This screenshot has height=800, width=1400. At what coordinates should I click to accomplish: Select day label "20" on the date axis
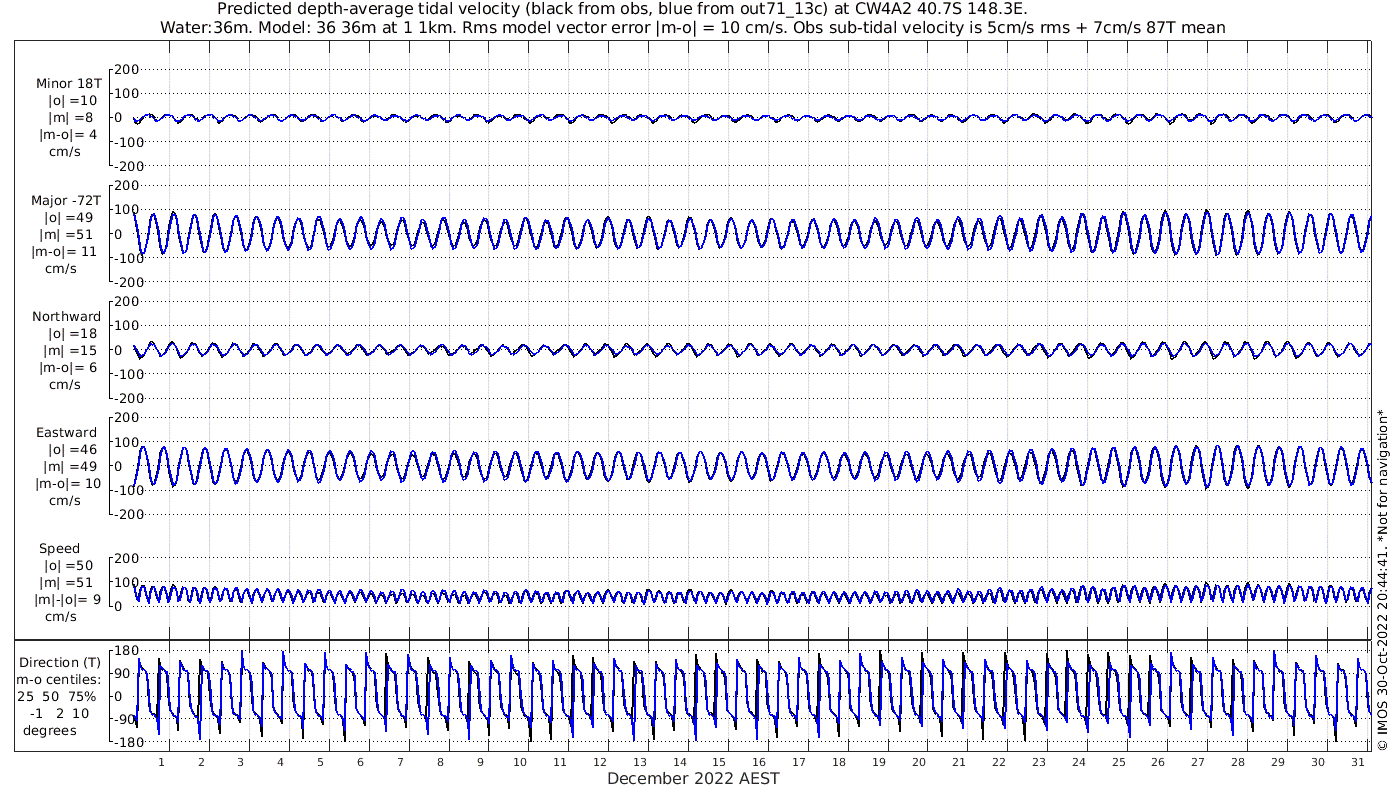919,763
